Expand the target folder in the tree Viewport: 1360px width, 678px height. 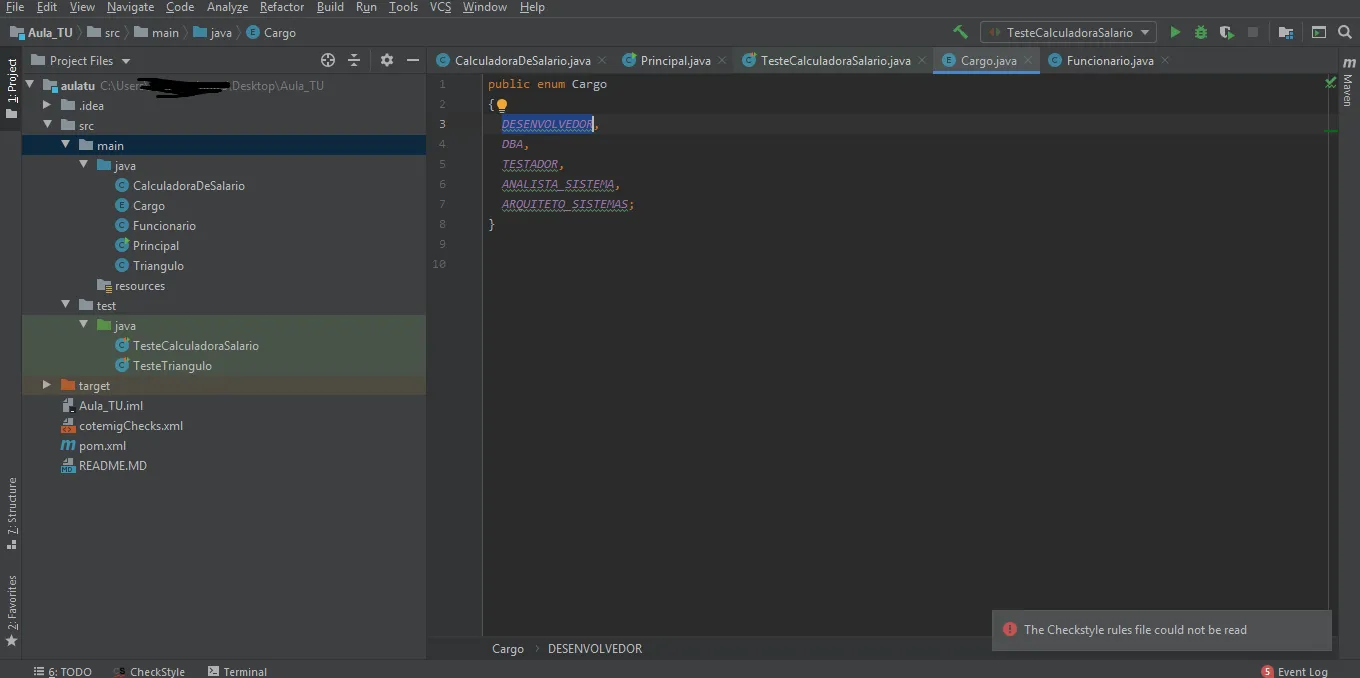click(47, 385)
